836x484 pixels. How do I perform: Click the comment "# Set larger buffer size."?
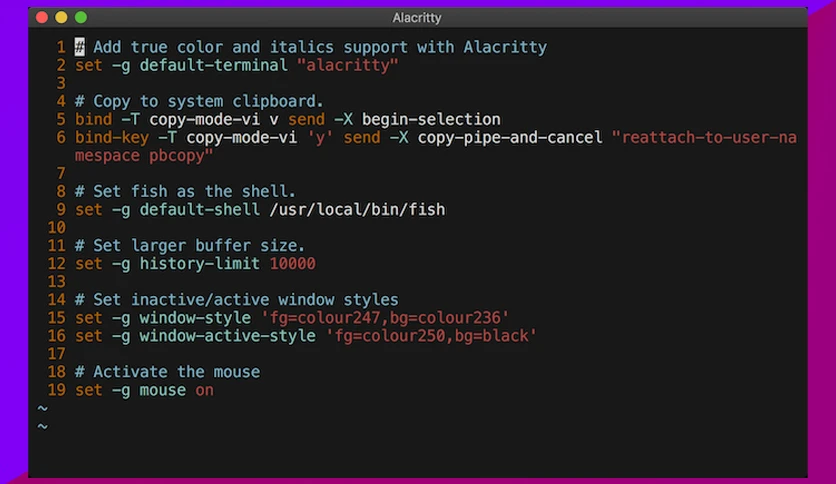coord(190,246)
